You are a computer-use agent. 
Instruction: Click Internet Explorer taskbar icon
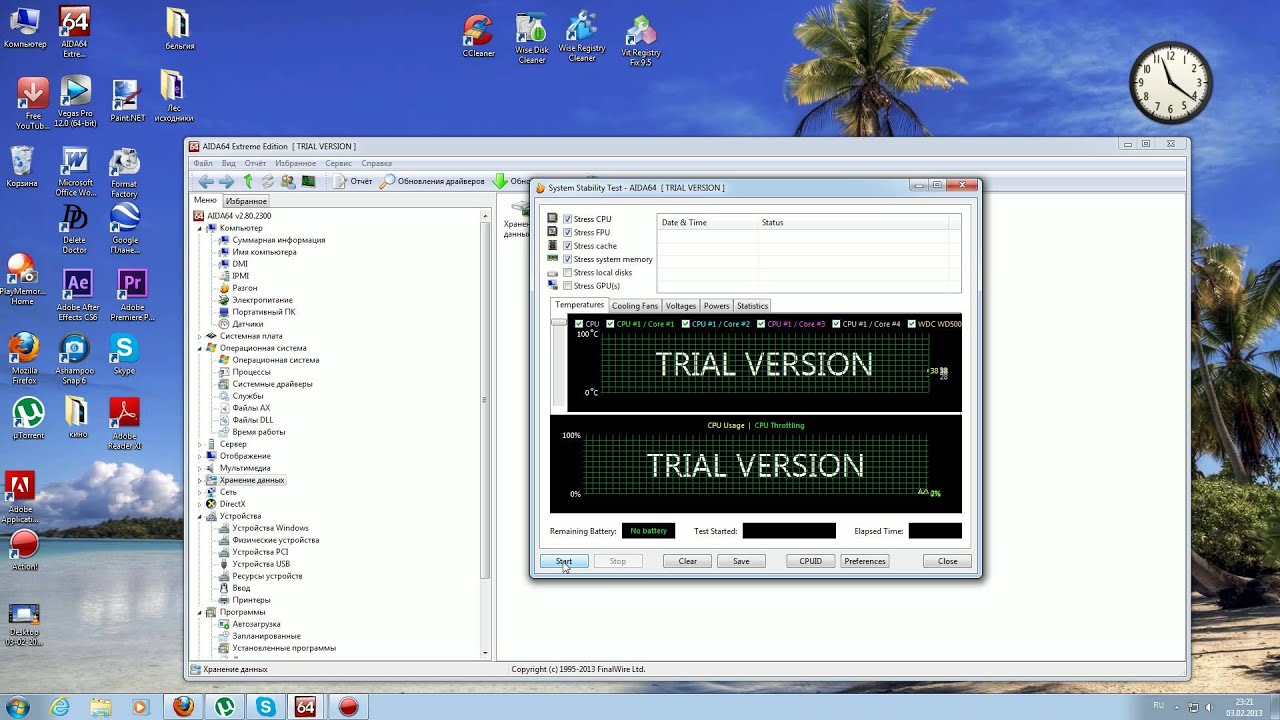tap(60, 706)
